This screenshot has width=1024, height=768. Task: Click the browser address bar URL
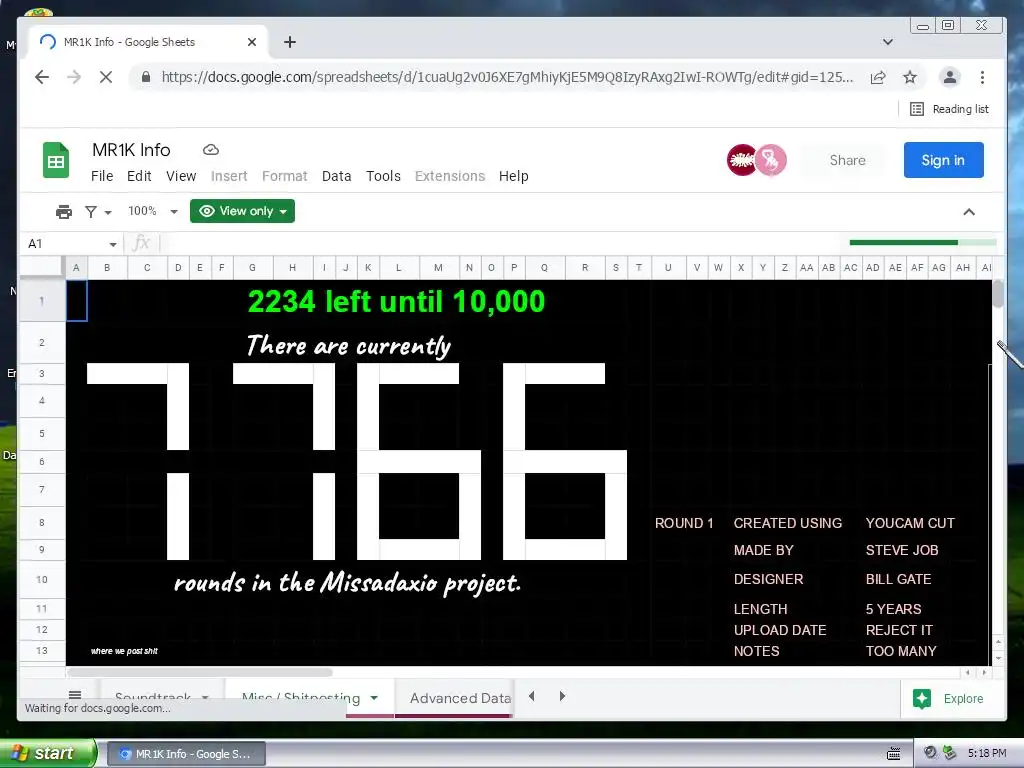[507, 77]
